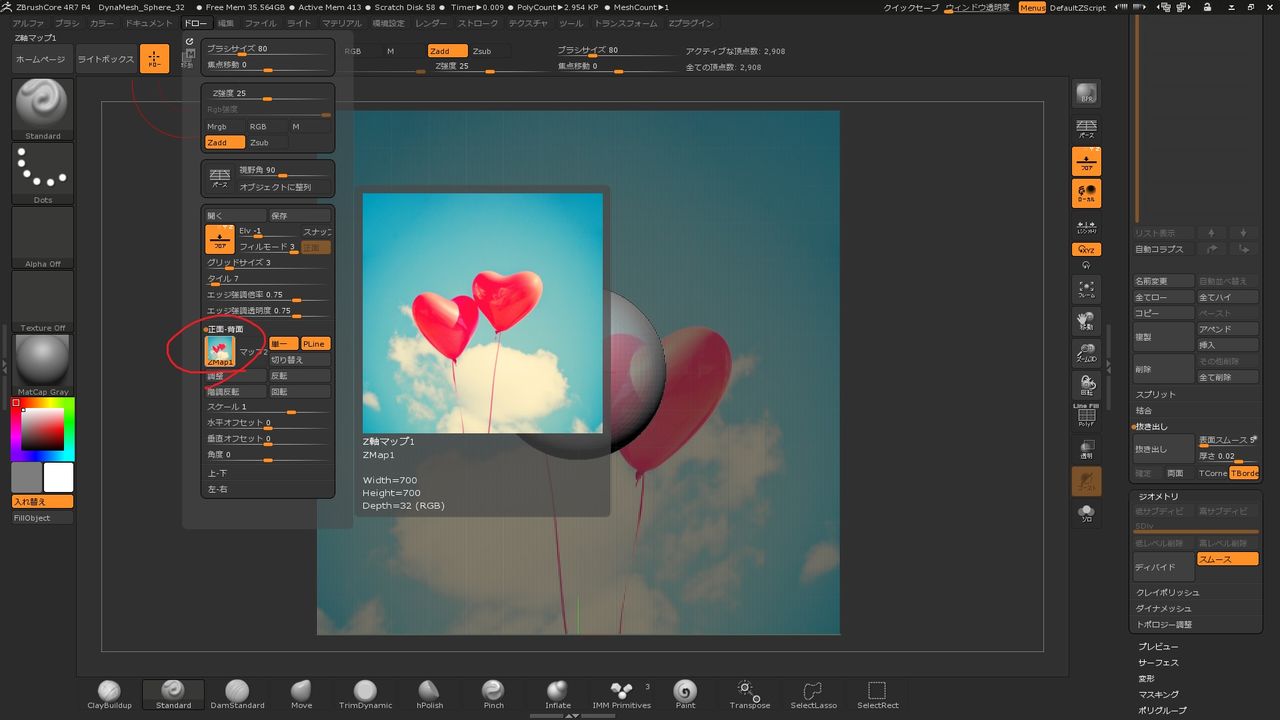Toggle the TBorder option
1280x720 pixels.
pyautogui.click(x=1244, y=473)
